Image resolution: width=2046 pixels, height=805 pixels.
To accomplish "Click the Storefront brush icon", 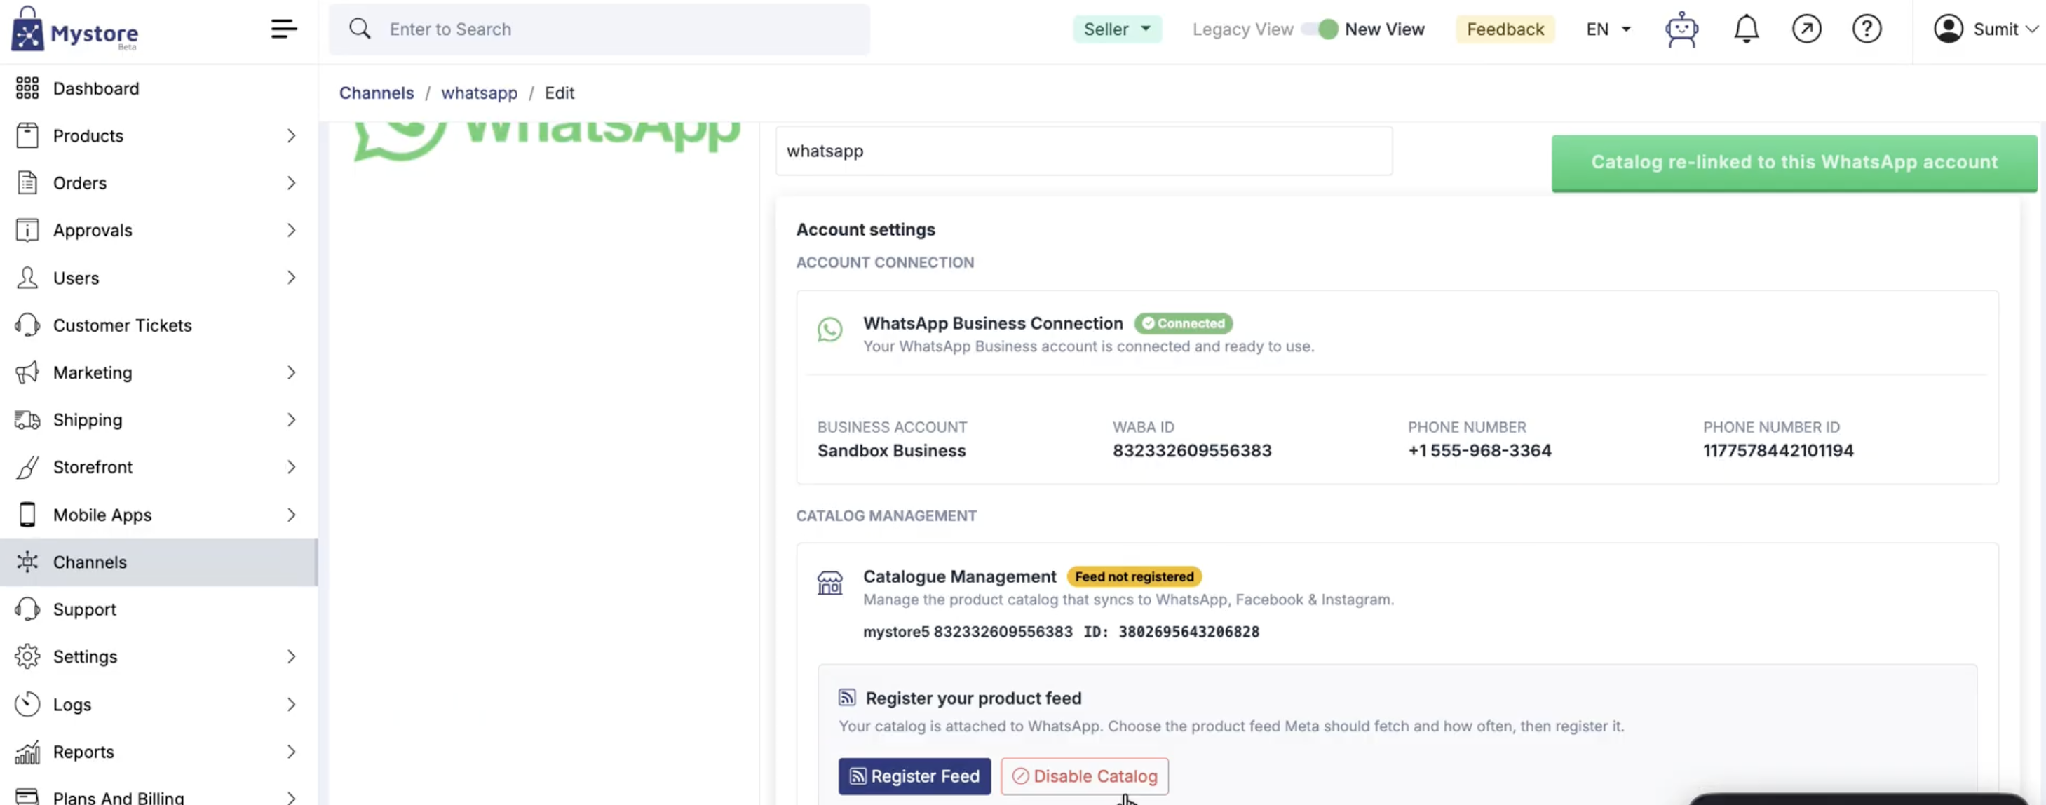I will pos(28,467).
